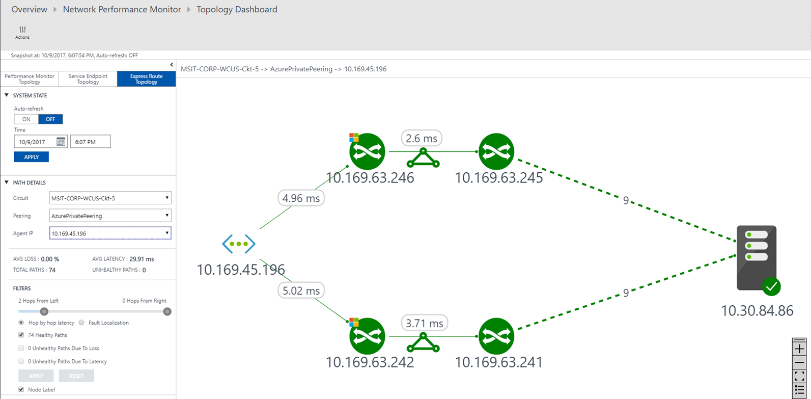The height and width of the screenshot is (399, 811).
Task: Click the filters RESET button
Action: point(77,376)
